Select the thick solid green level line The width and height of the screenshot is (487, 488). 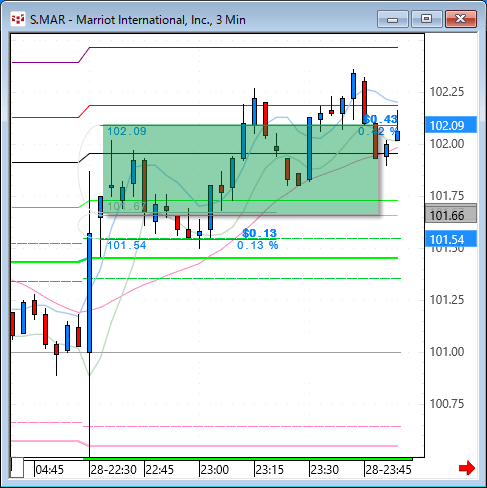point(243,258)
